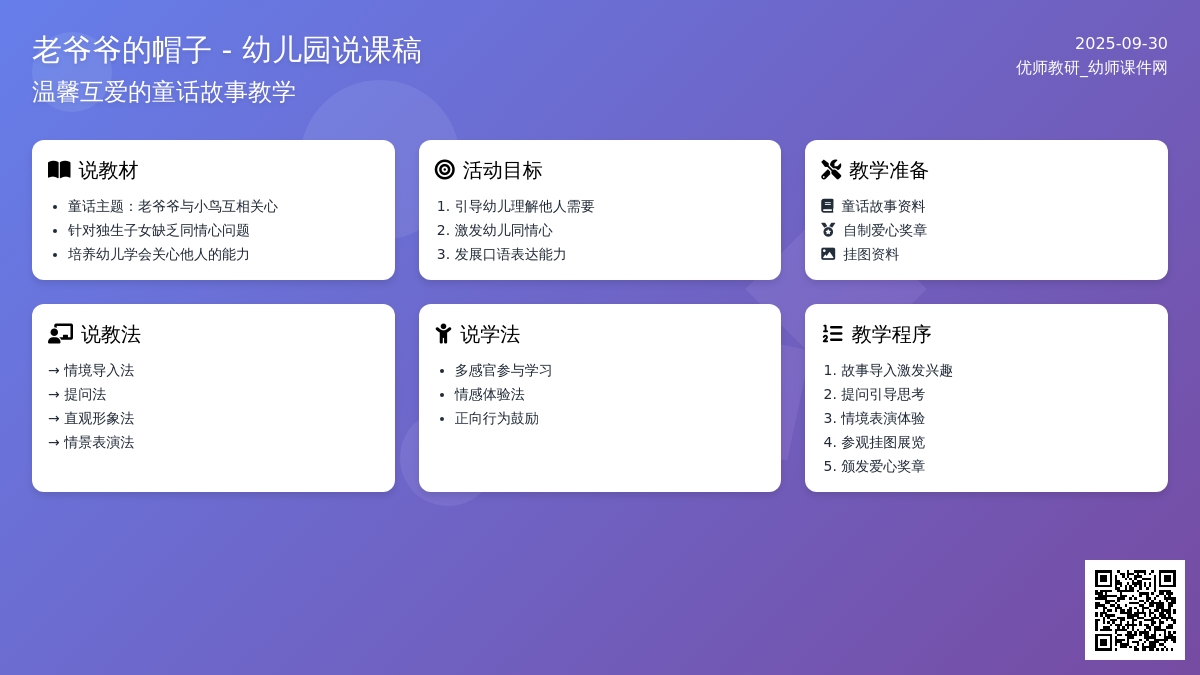The height and width of the screenshot is (675, 1200).
Task: Click the teacher board icon beside 说教法
Action: click(60, 334)
